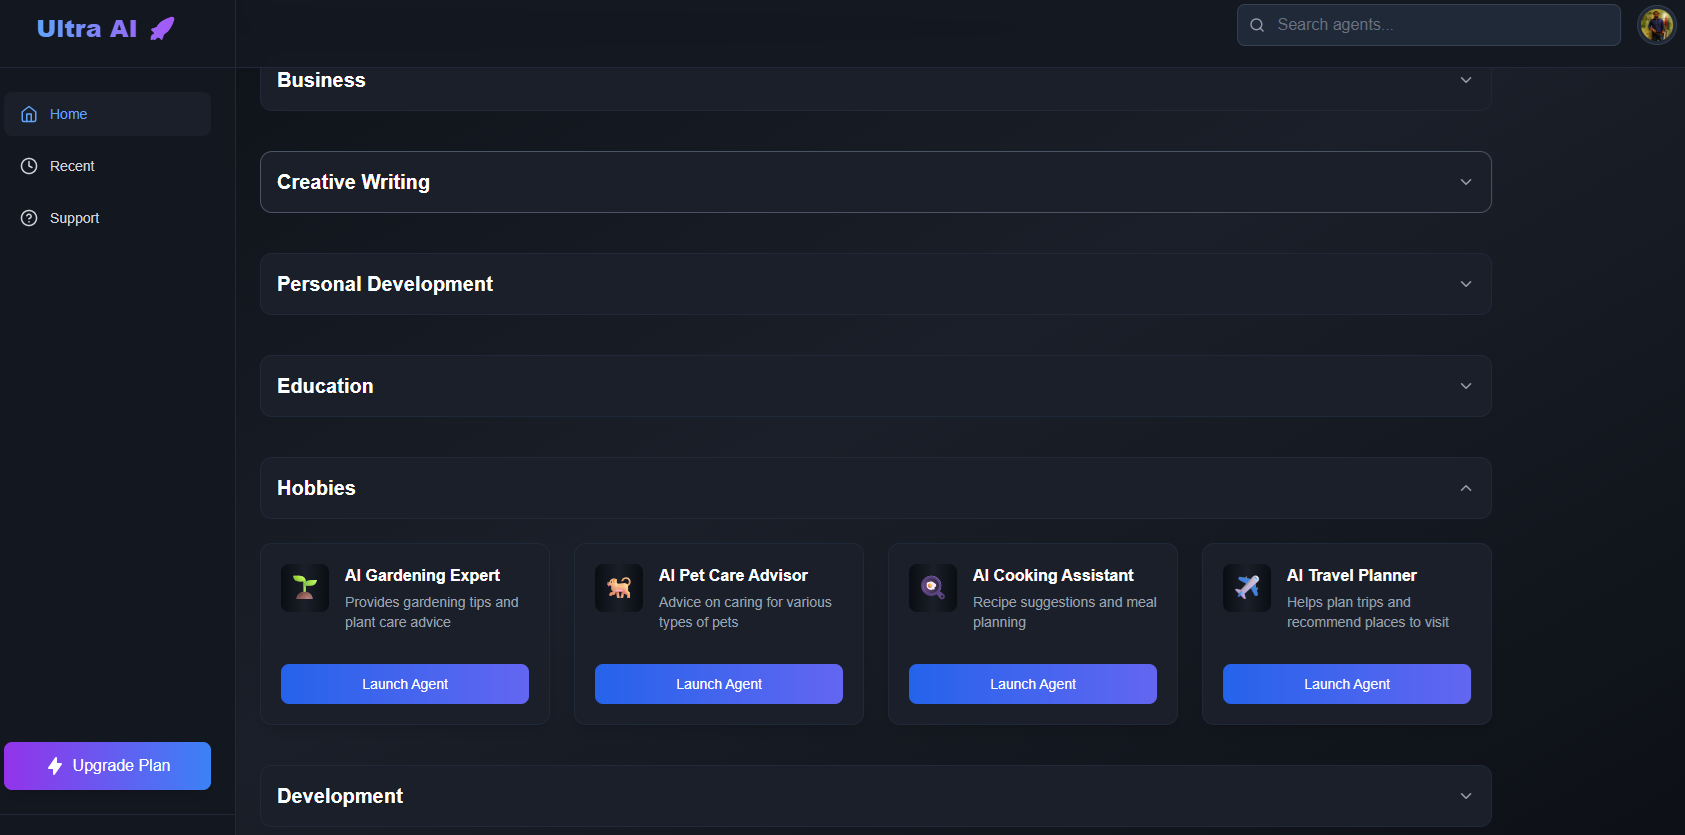Click the AI Pet Care Advisor dog icon
The height and width of the screenshot is (835, 1685).
(x=619, y=588)
